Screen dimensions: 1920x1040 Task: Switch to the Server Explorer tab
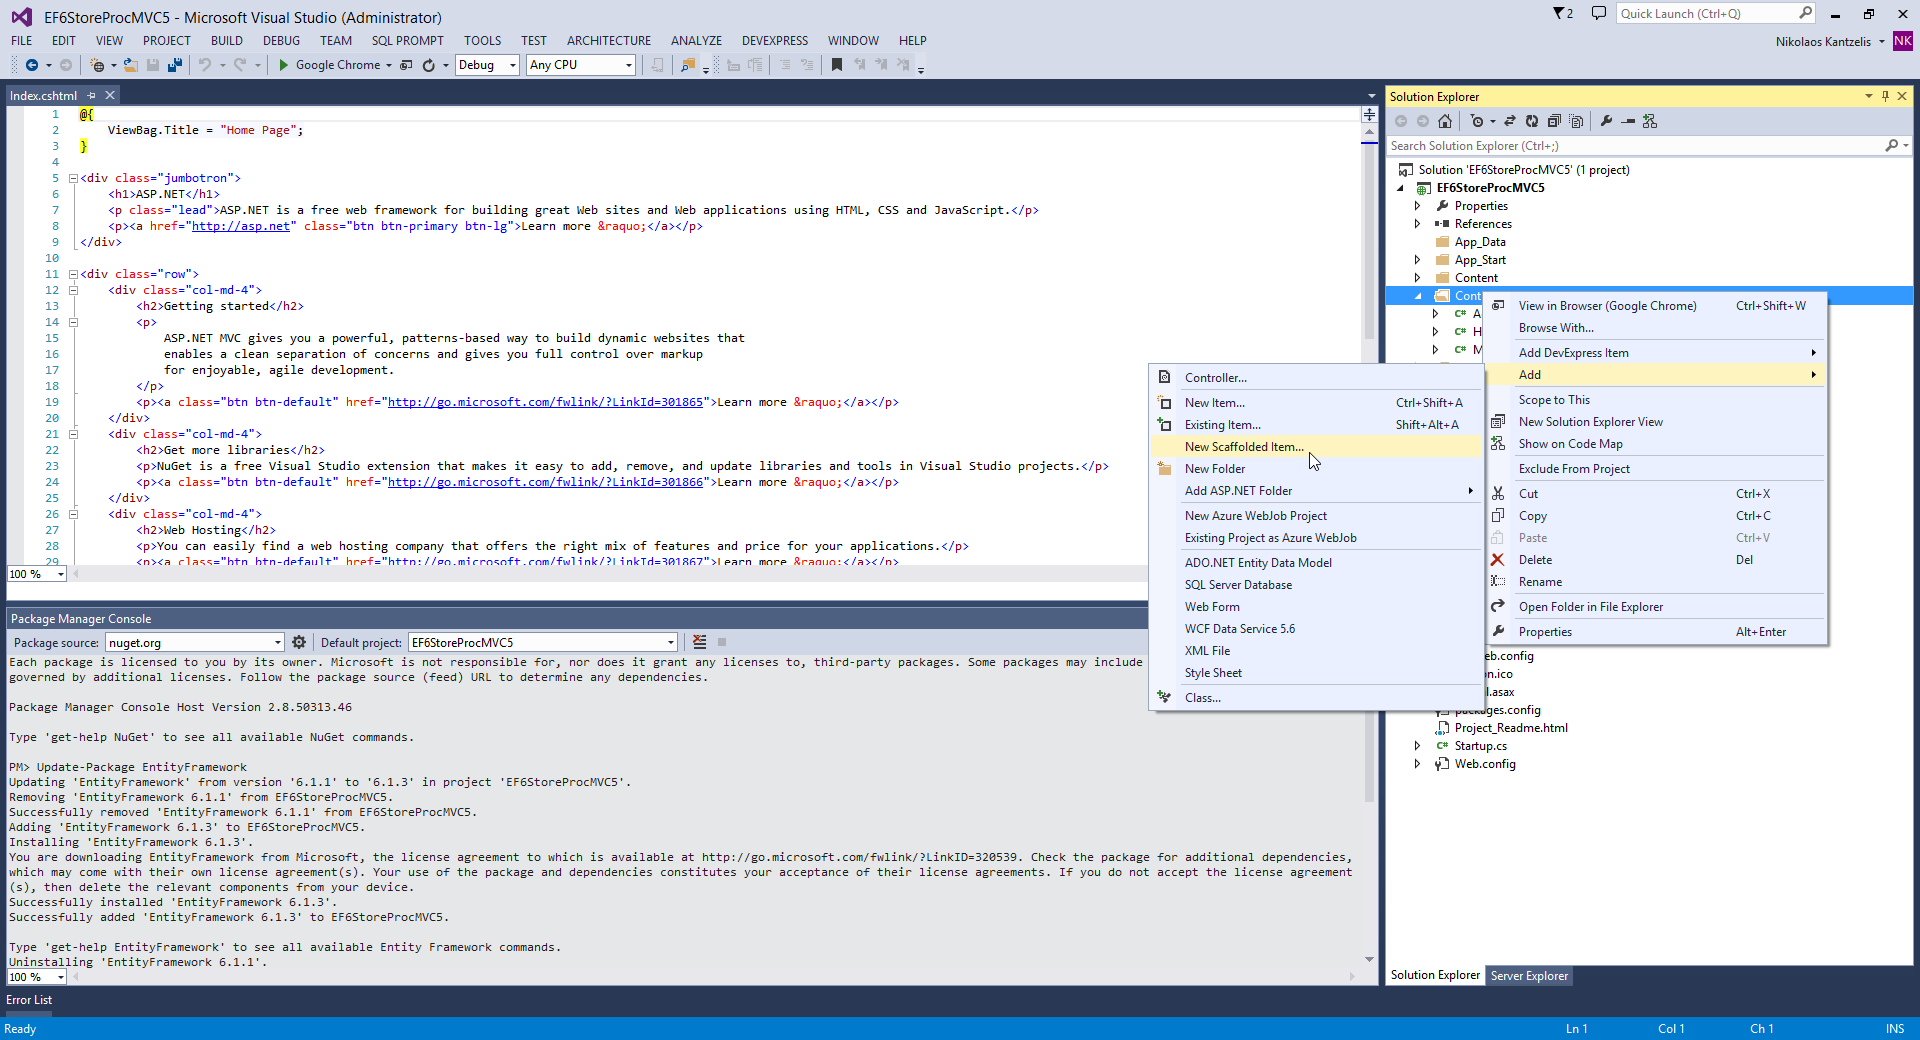coord(1528,976)
